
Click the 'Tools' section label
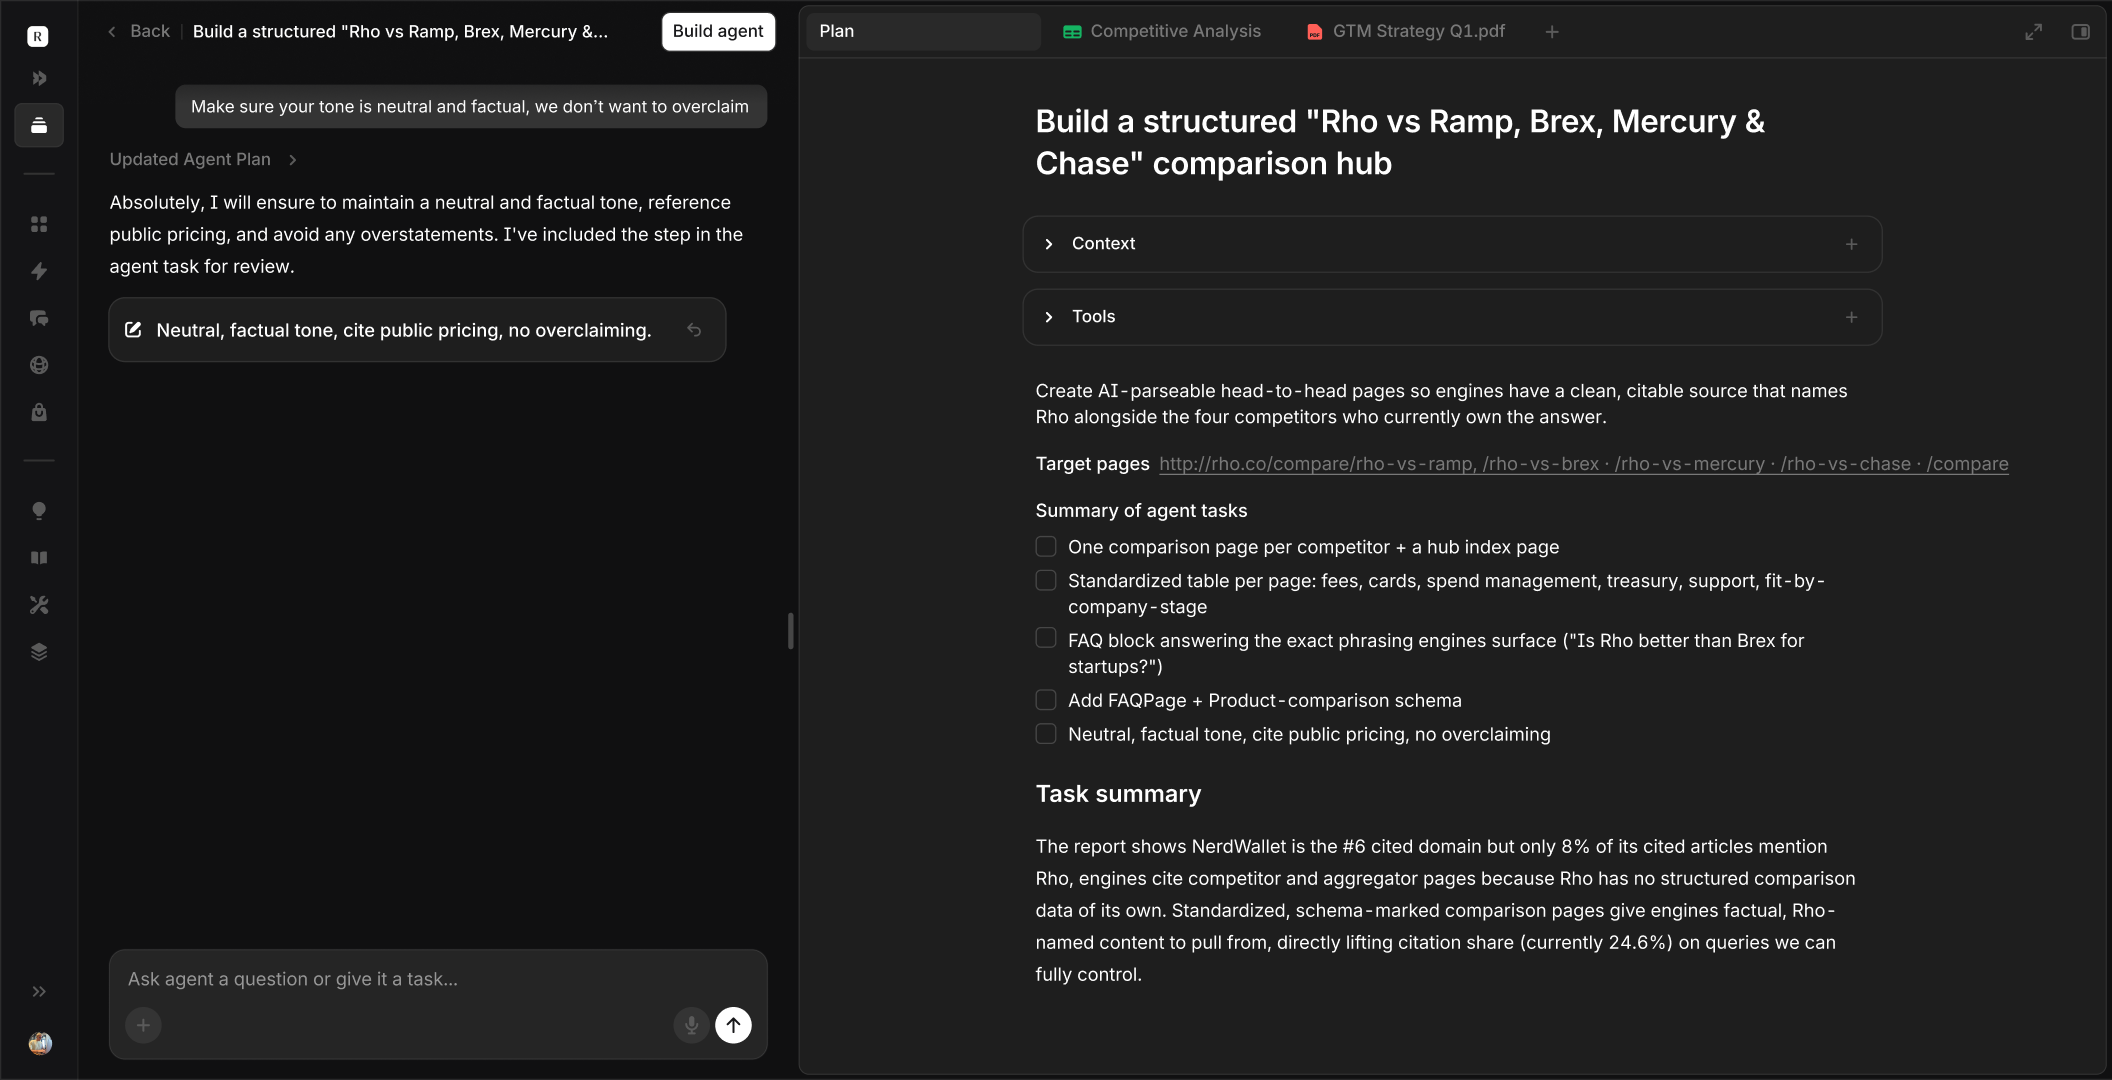tap(1093, 317)
